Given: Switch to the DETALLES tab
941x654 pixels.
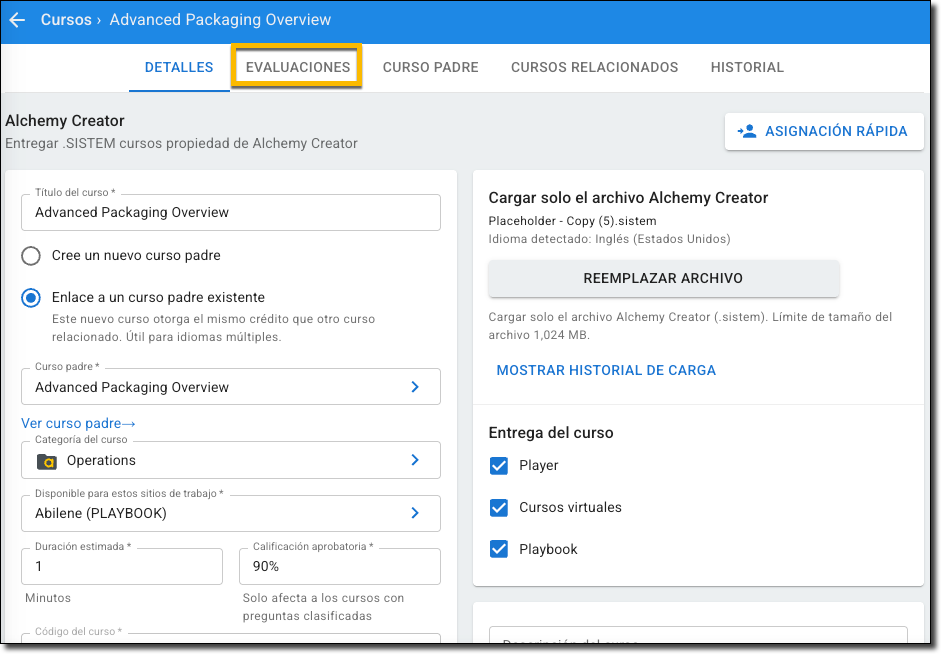Looking at the screenshot, I should coord(179,67).
